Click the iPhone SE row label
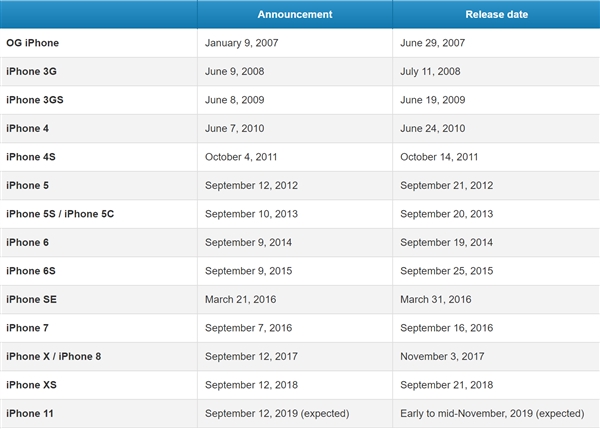The width and height of the screenshot is (600, 429). click(32, 299)
